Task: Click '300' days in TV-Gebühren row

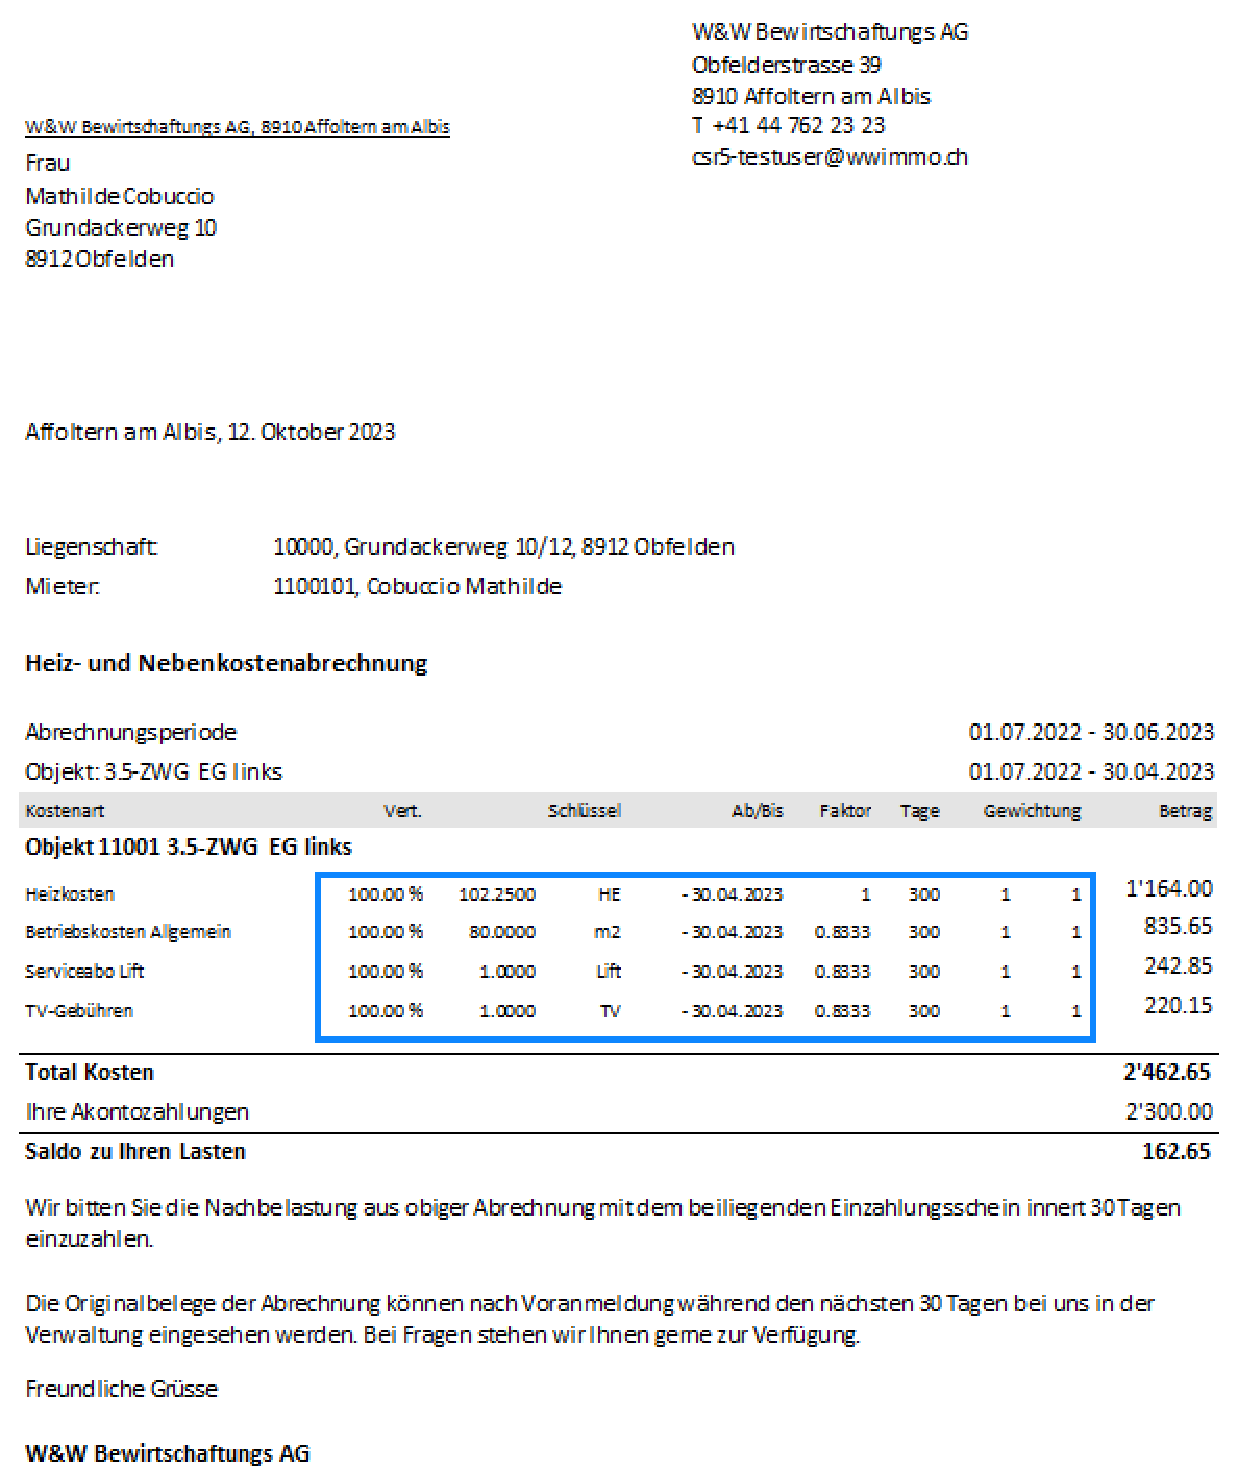Action: point(924,1011)
